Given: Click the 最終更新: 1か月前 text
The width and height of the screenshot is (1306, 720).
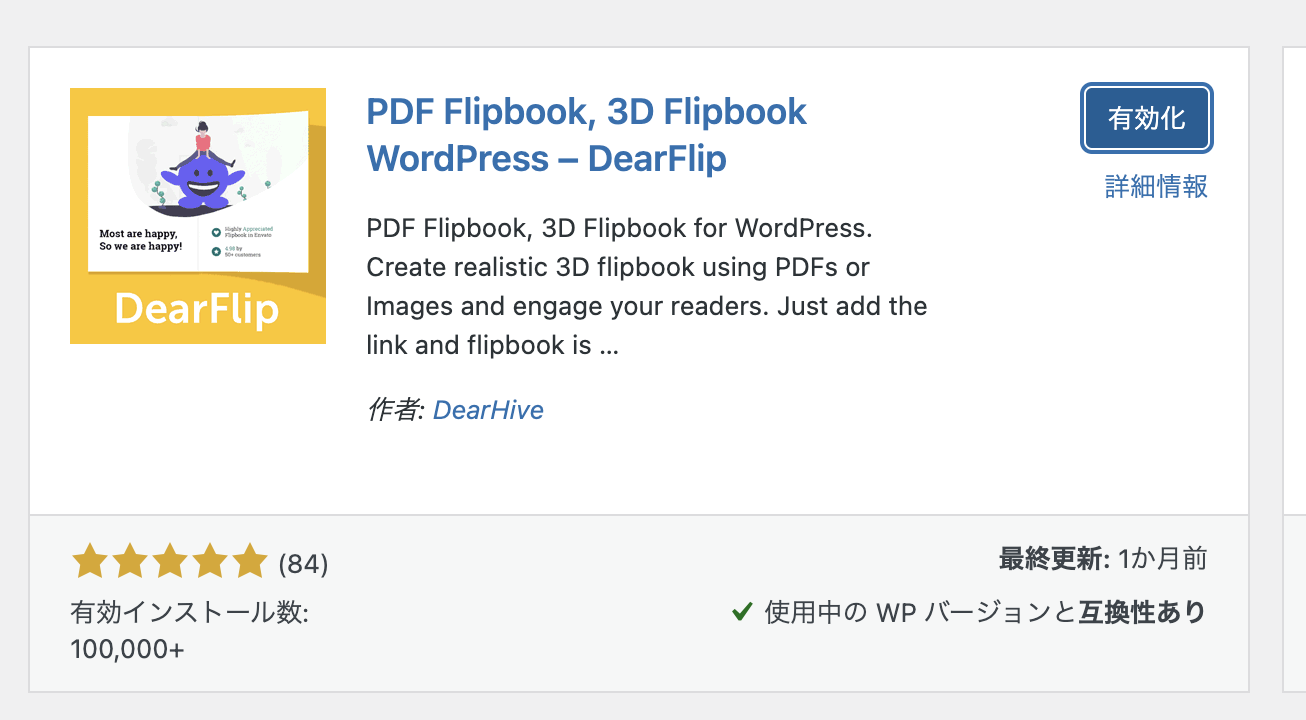Looking at the screenshot, I should click(1103, 559).
